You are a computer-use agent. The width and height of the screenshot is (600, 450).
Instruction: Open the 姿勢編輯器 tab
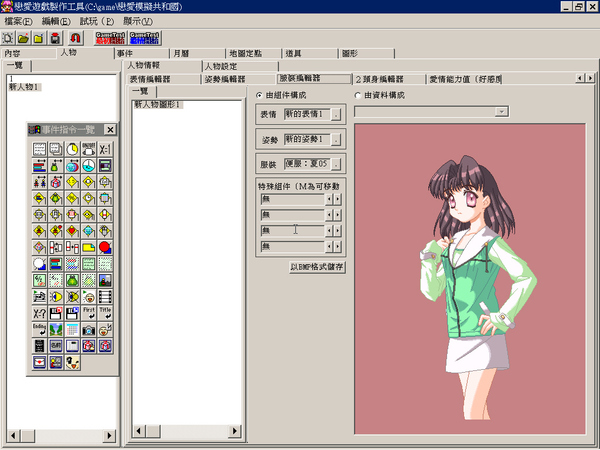[x=238, y=79]
